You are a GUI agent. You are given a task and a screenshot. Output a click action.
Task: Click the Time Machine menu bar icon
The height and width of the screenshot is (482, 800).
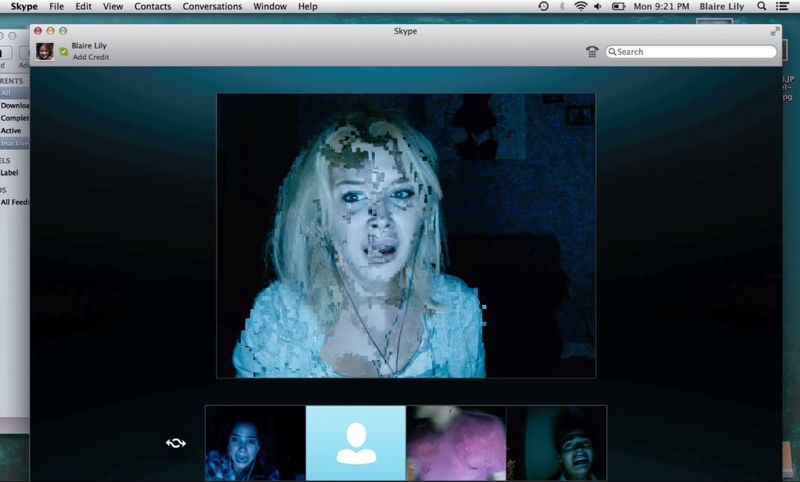pyautogui.click(x=543, y=7)
